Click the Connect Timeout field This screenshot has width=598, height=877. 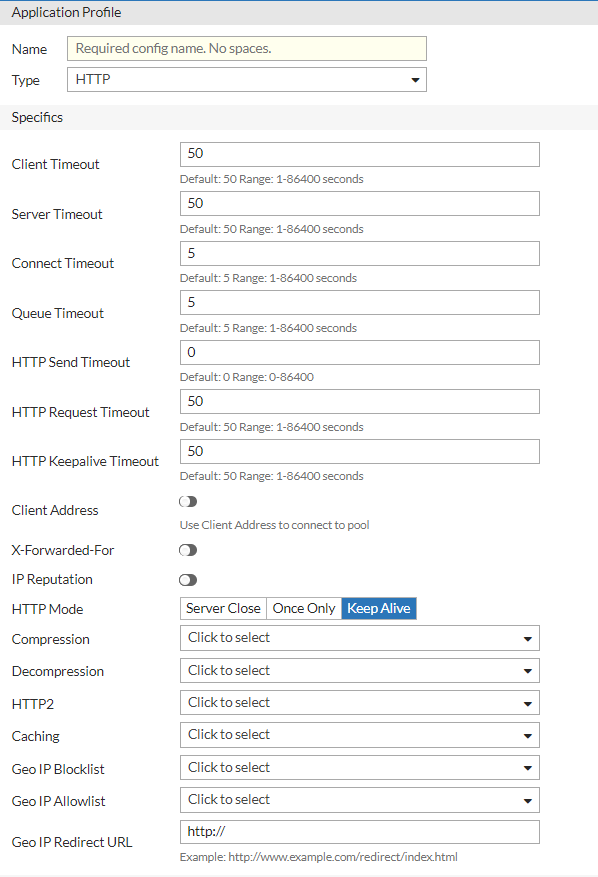pos(357,253)
